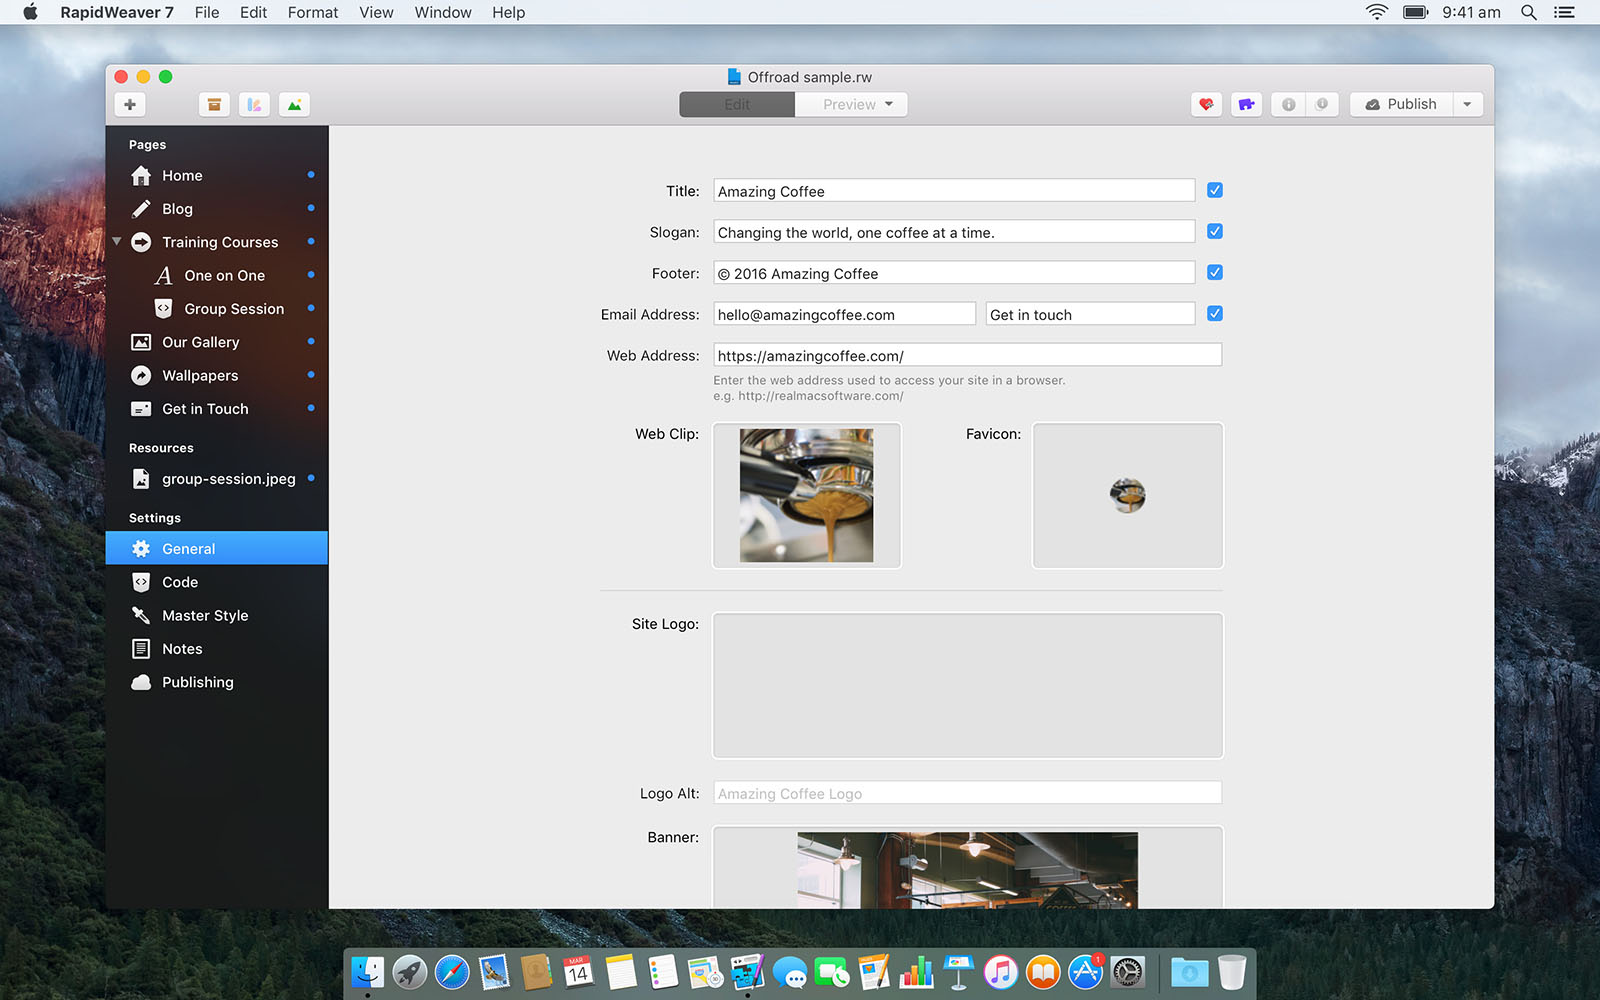Select the Home page in sidebar
Screen dimensions: 1600x1000
pos(217,175)
